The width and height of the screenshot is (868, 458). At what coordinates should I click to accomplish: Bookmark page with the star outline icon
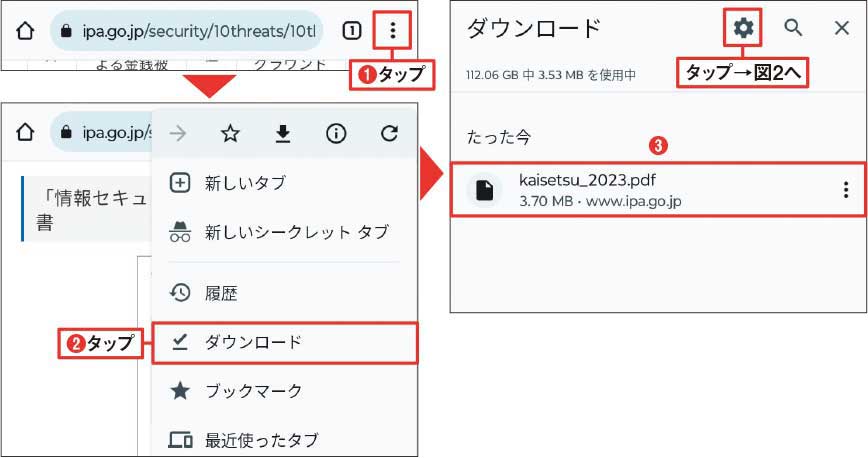(230, 133)
